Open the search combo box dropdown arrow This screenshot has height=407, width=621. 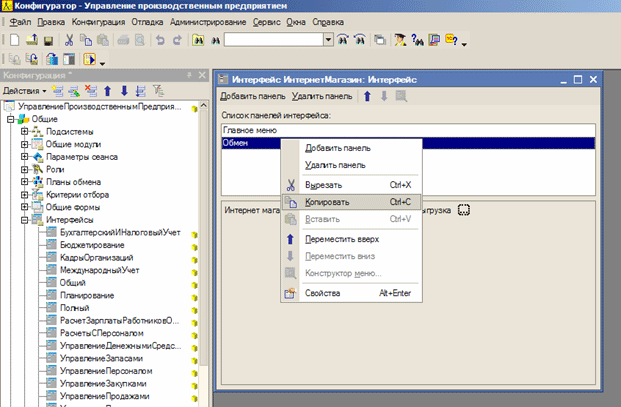click(329, 40)
